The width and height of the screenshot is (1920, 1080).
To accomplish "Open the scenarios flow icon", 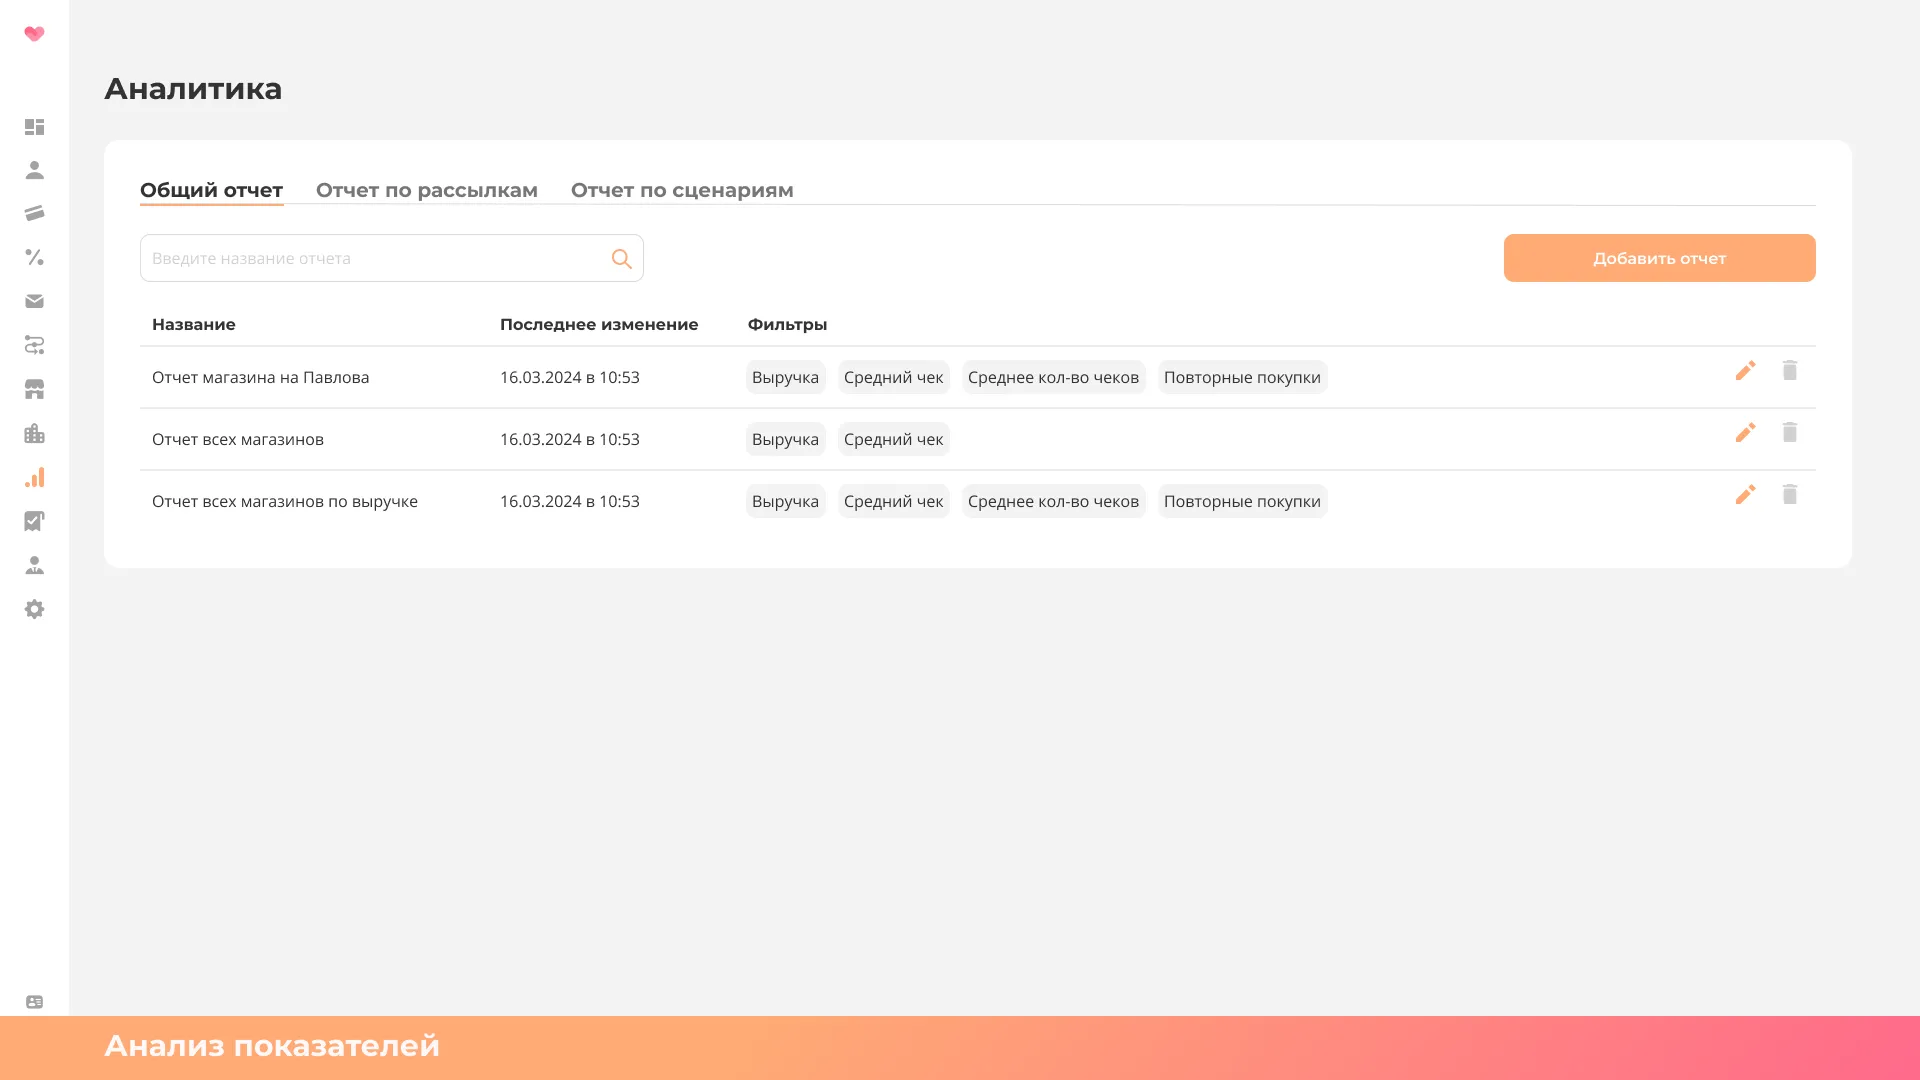I will [x=34, y=345].
